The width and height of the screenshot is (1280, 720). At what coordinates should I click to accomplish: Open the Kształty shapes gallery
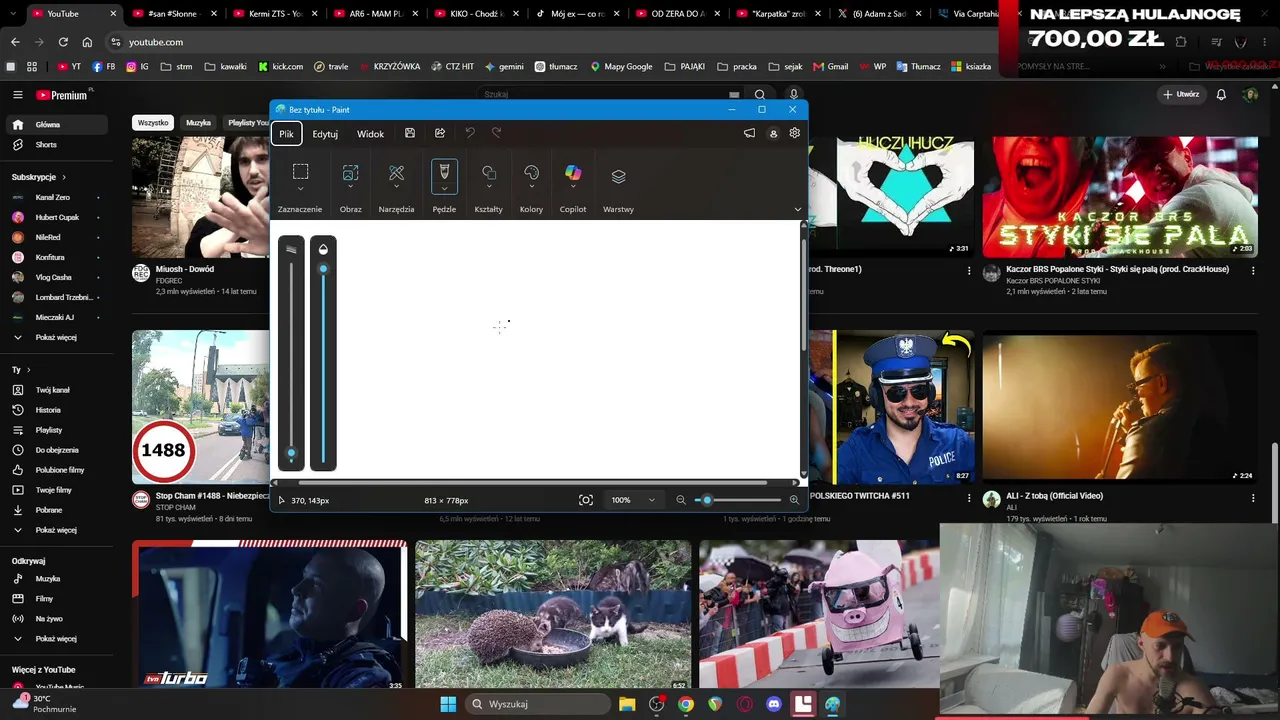[x=489, y=173]
